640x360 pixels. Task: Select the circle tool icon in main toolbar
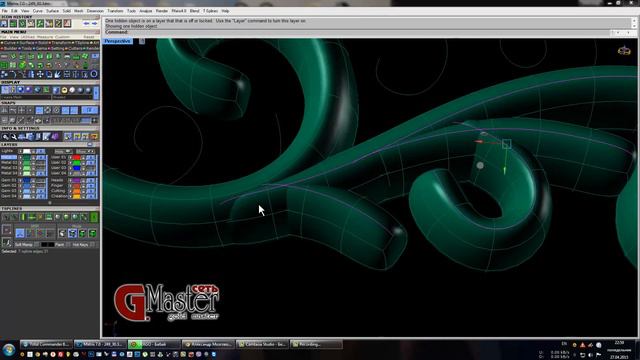coord(94,74)
